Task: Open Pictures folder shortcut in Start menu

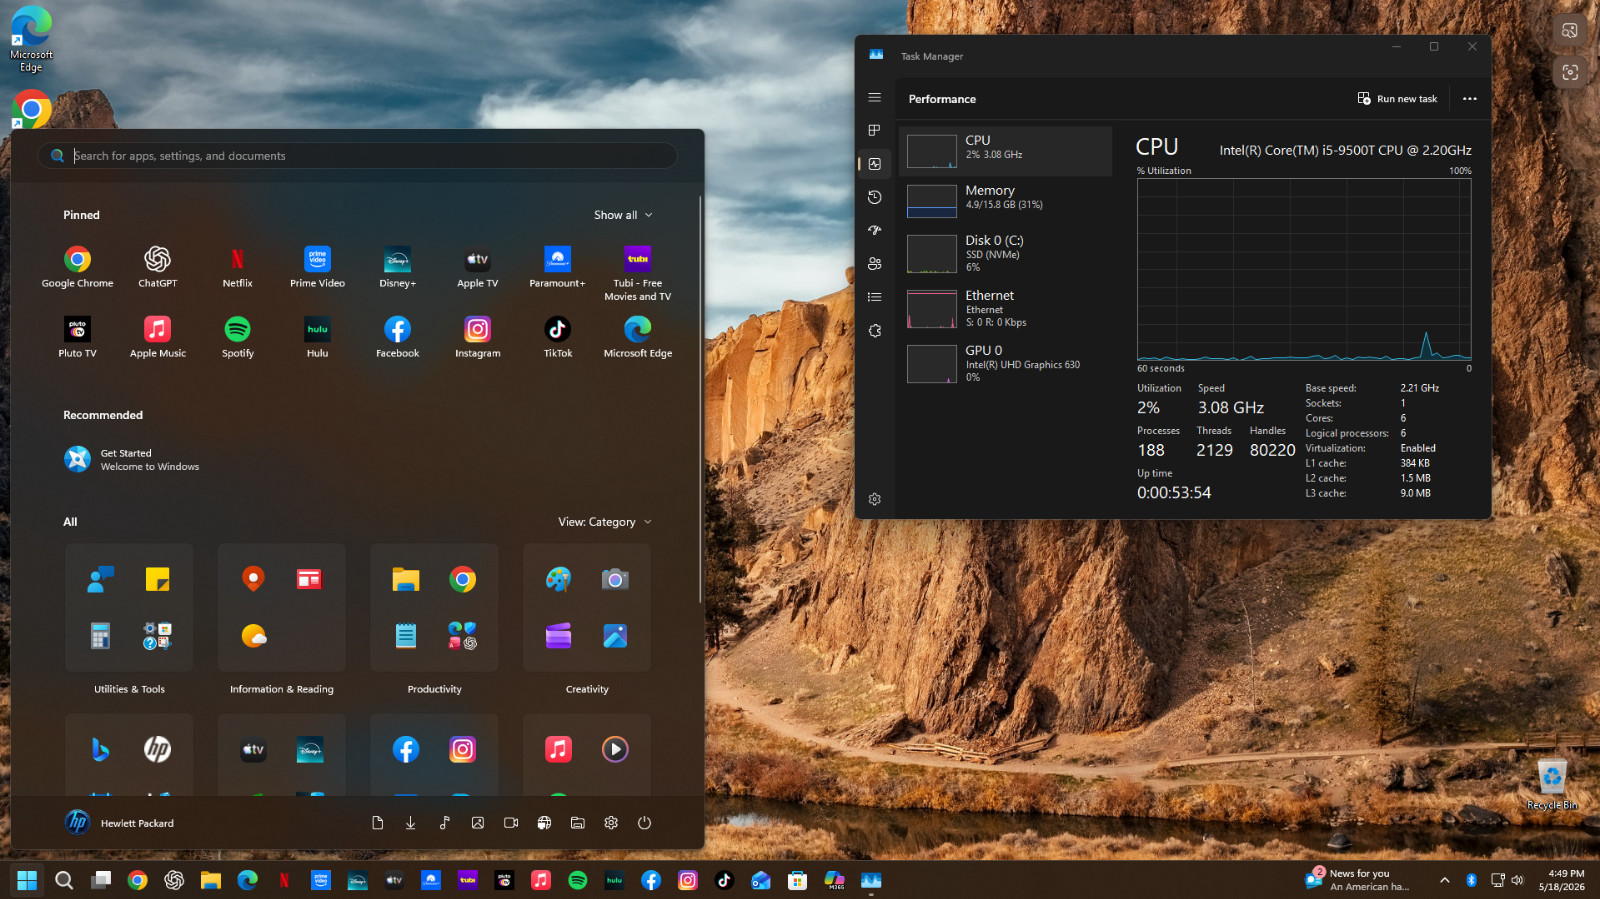Action: [477, 823]
